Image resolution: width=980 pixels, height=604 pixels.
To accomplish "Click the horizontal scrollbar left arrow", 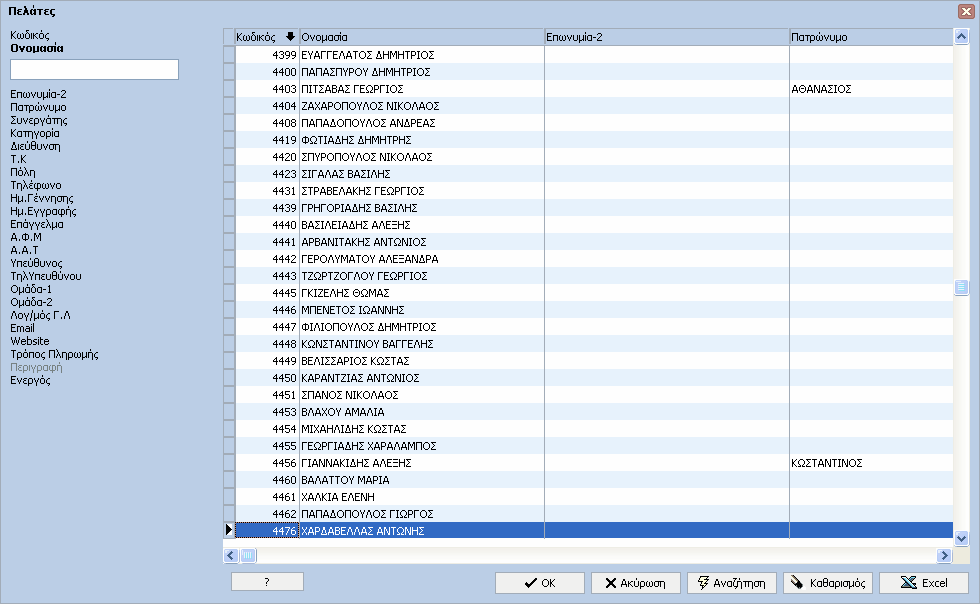I will (x=231, y=555).
